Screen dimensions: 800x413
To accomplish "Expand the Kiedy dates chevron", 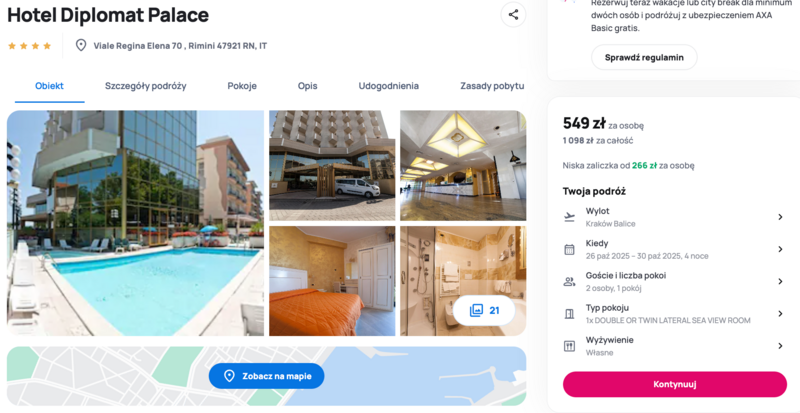I will 780,249.
